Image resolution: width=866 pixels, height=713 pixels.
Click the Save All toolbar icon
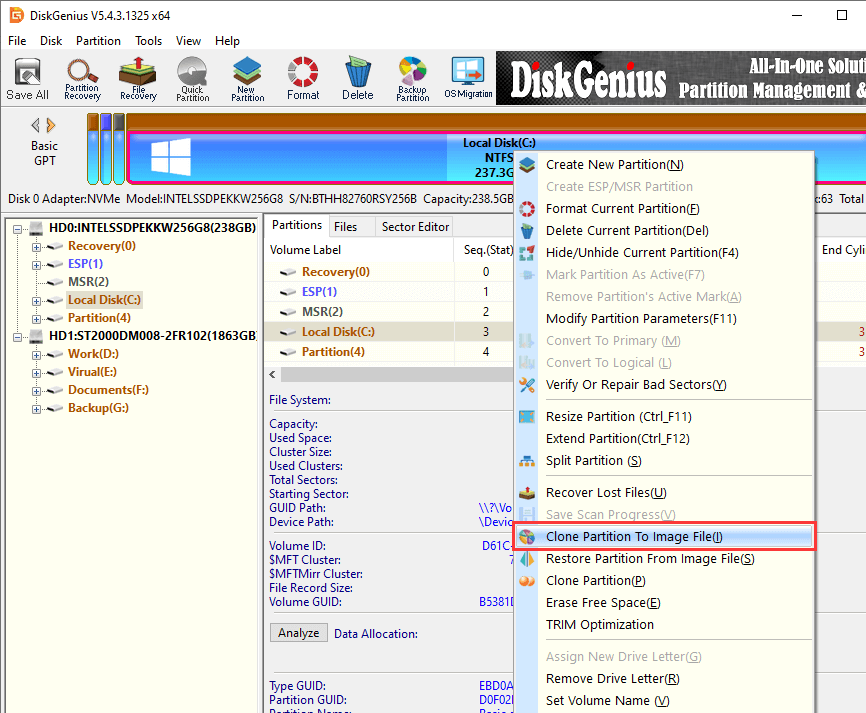coord(27,78)
